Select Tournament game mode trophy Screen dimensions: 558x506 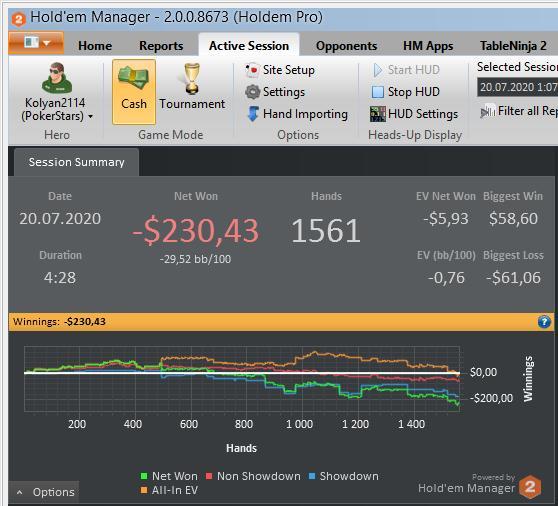pos(192,79)
